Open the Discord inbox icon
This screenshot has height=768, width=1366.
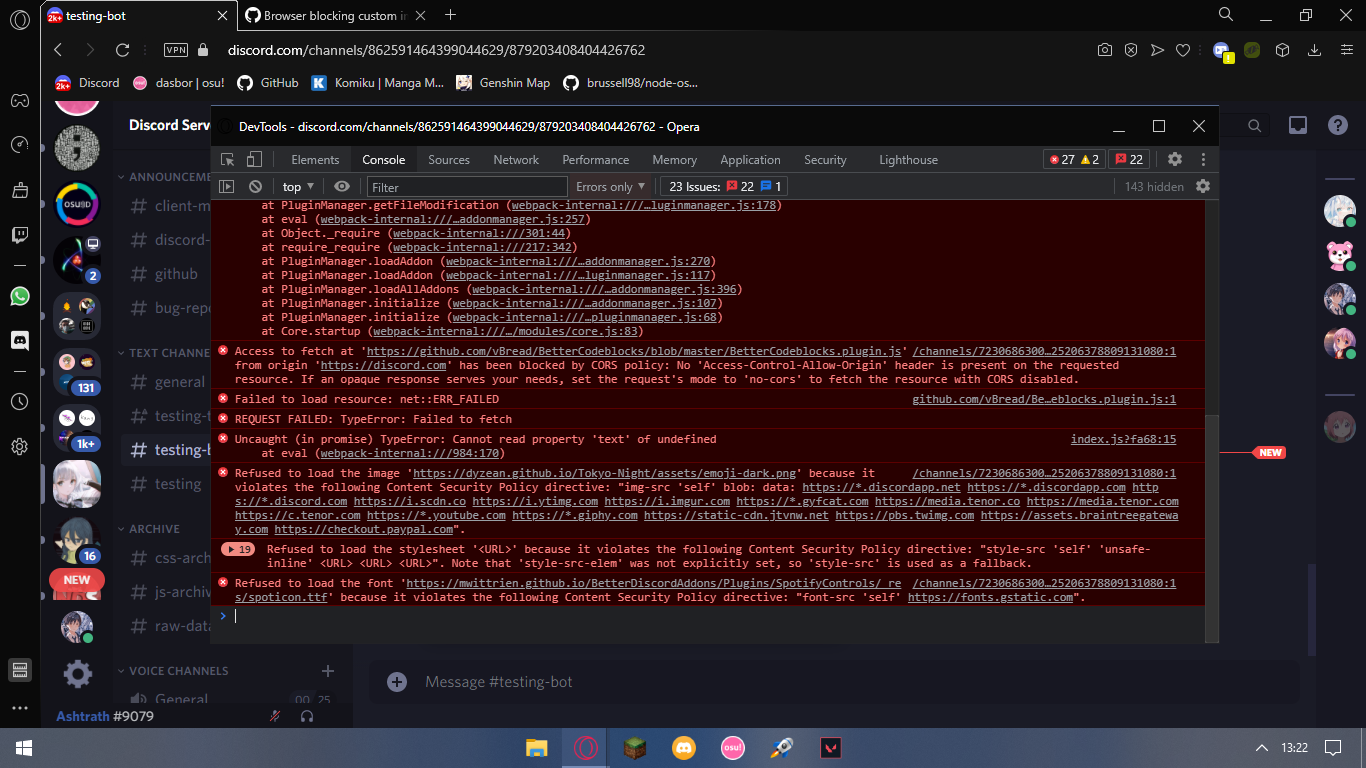point(1298,125)
